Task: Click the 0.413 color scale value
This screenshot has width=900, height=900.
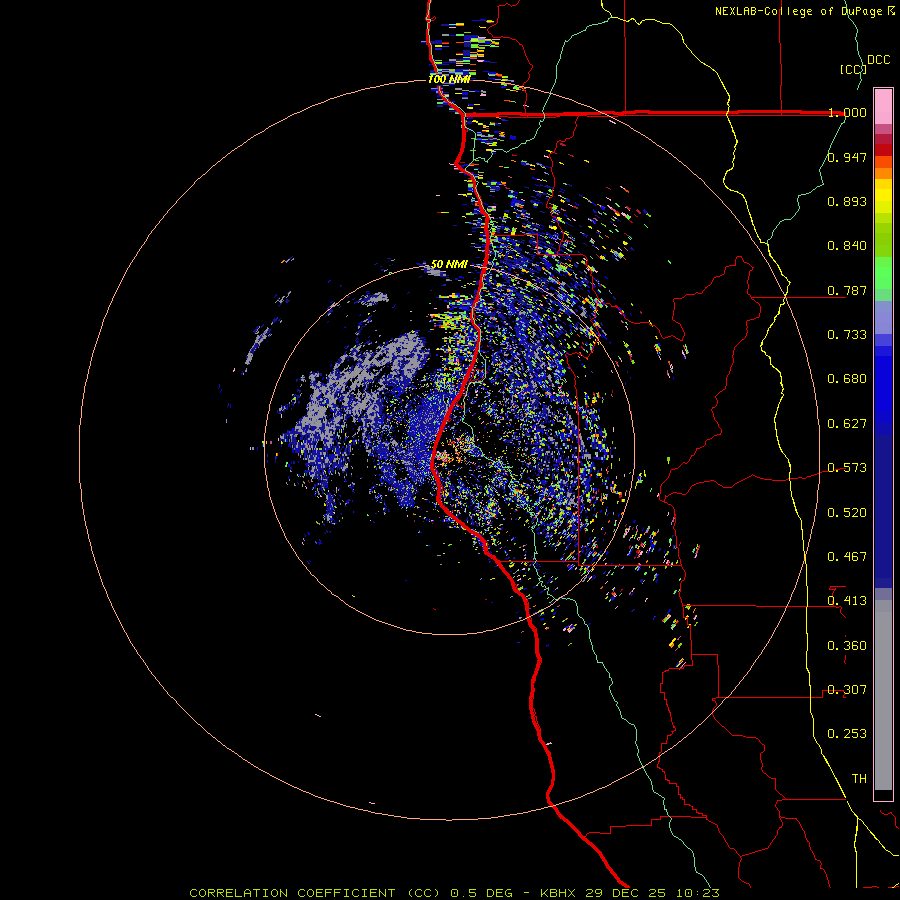Action: tap(847, 601)
